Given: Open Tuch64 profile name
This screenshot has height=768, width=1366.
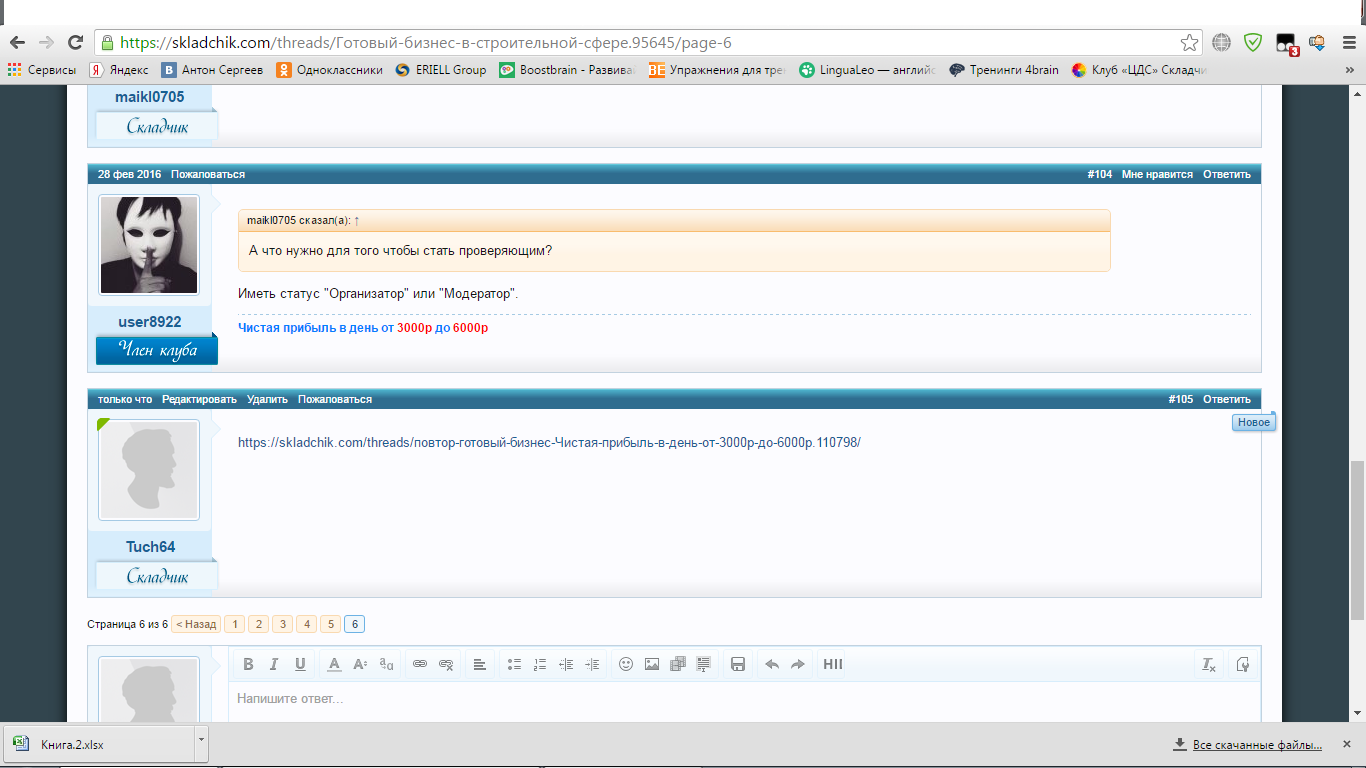Looking at the screenshot, I should click(x=150, y=546).
